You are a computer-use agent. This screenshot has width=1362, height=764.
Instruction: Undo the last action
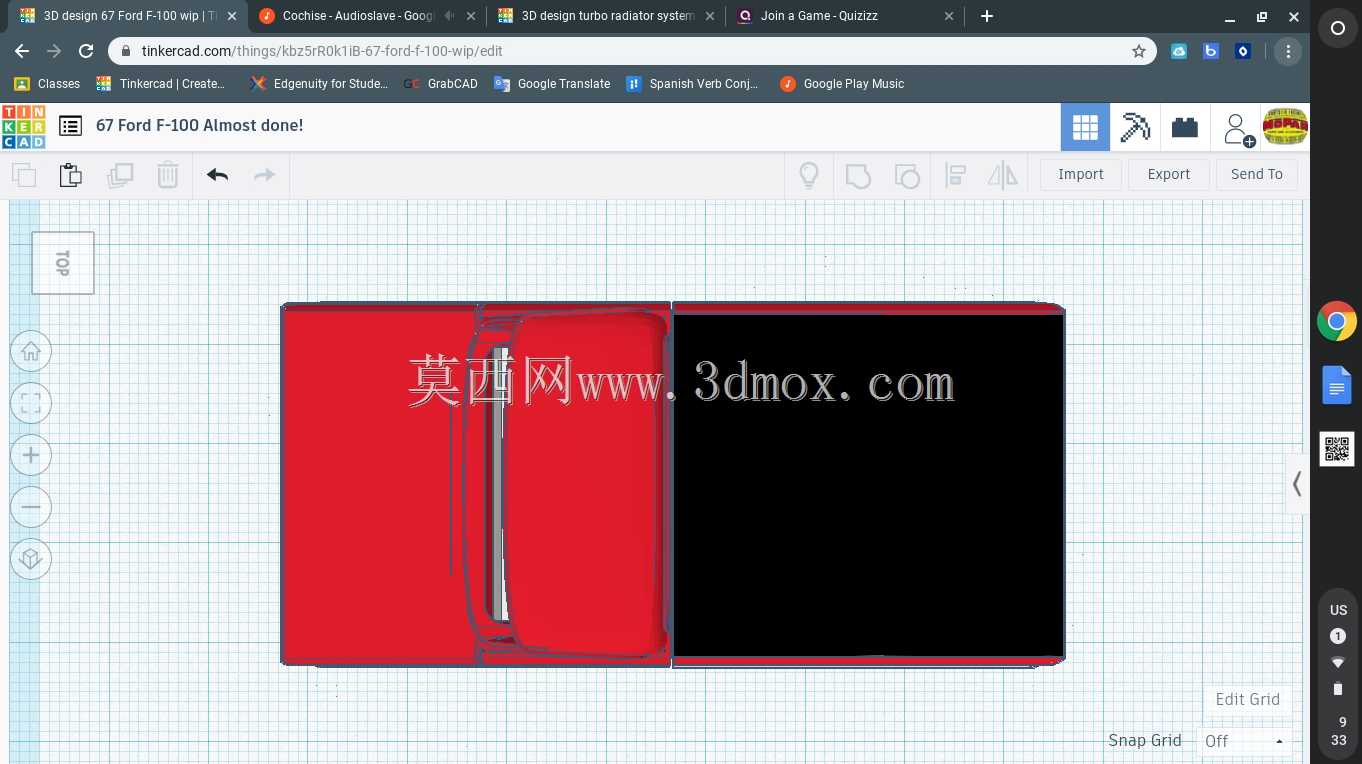coord(217,175)
